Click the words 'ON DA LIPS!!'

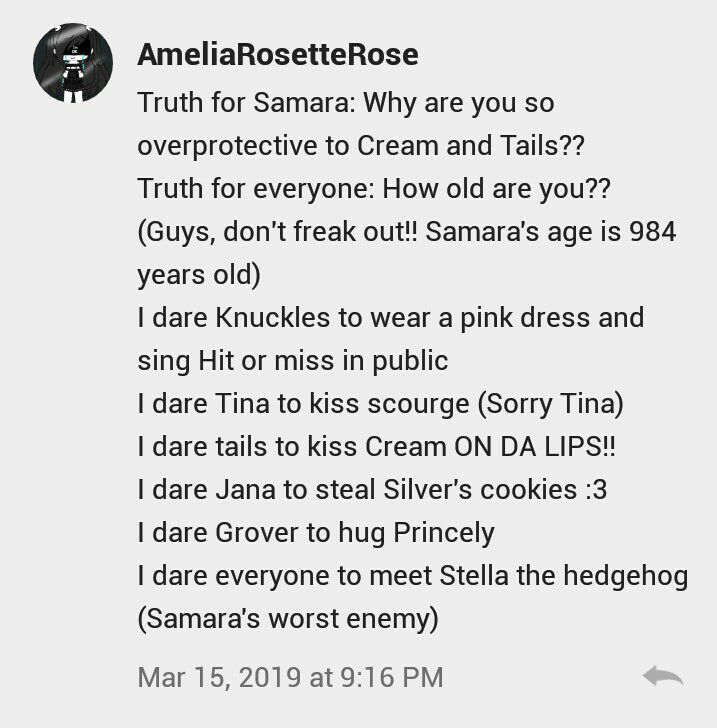pyautogui.click(x=534, y=447)
